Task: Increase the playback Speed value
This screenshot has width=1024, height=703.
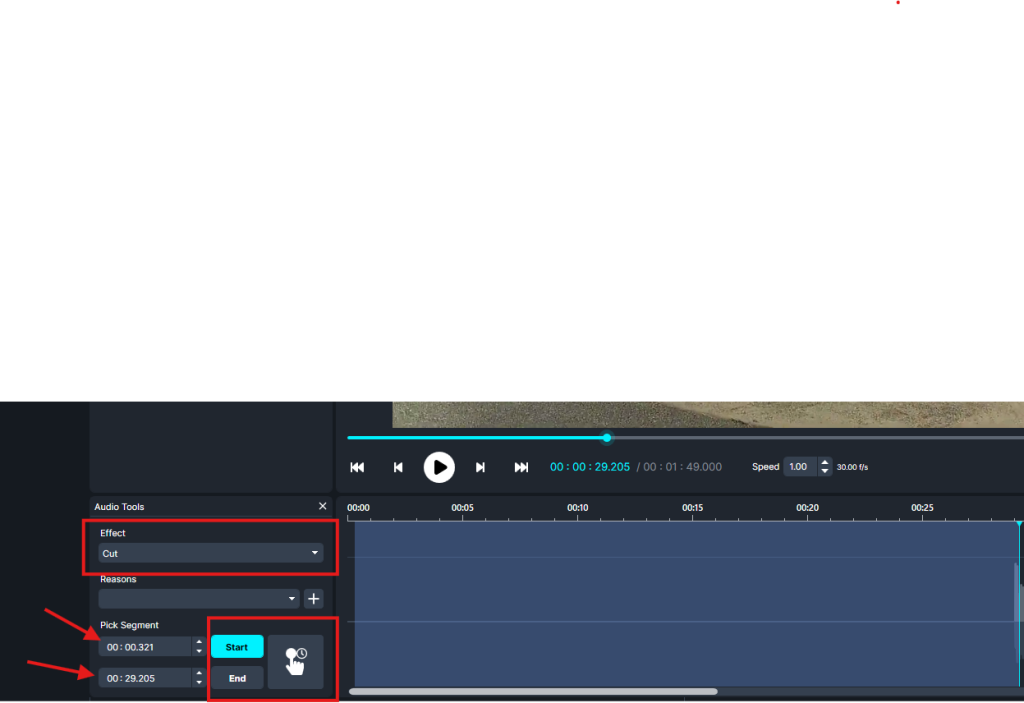Action: tap(824, 462)
